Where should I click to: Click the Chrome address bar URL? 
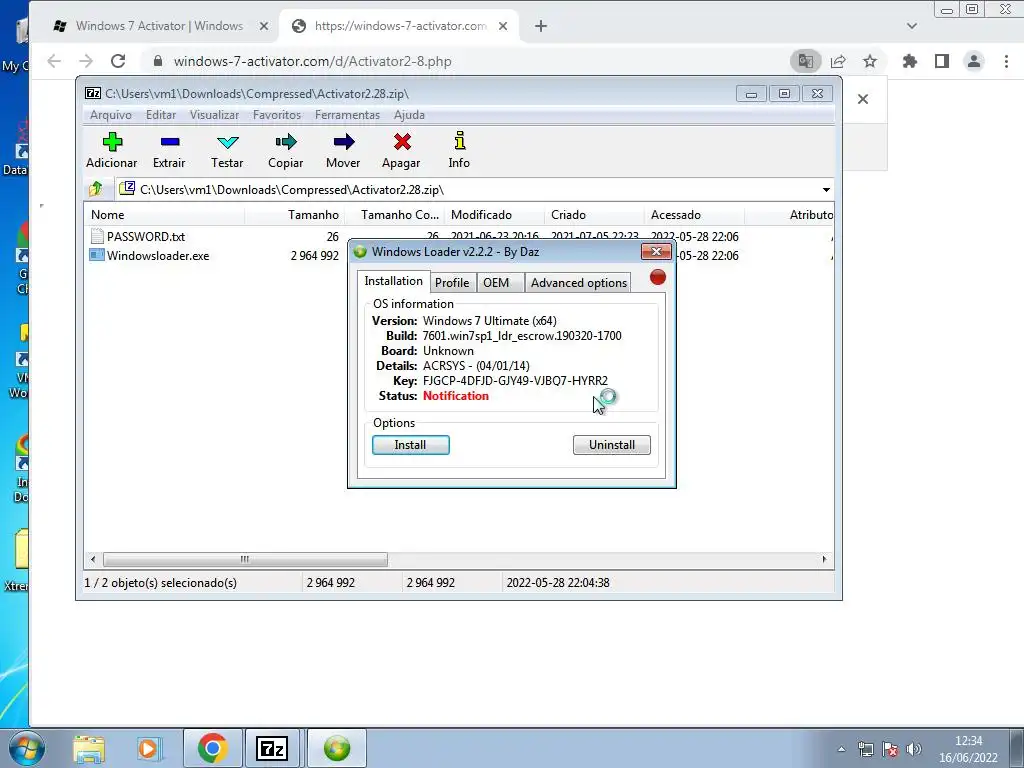click(312, 61)
